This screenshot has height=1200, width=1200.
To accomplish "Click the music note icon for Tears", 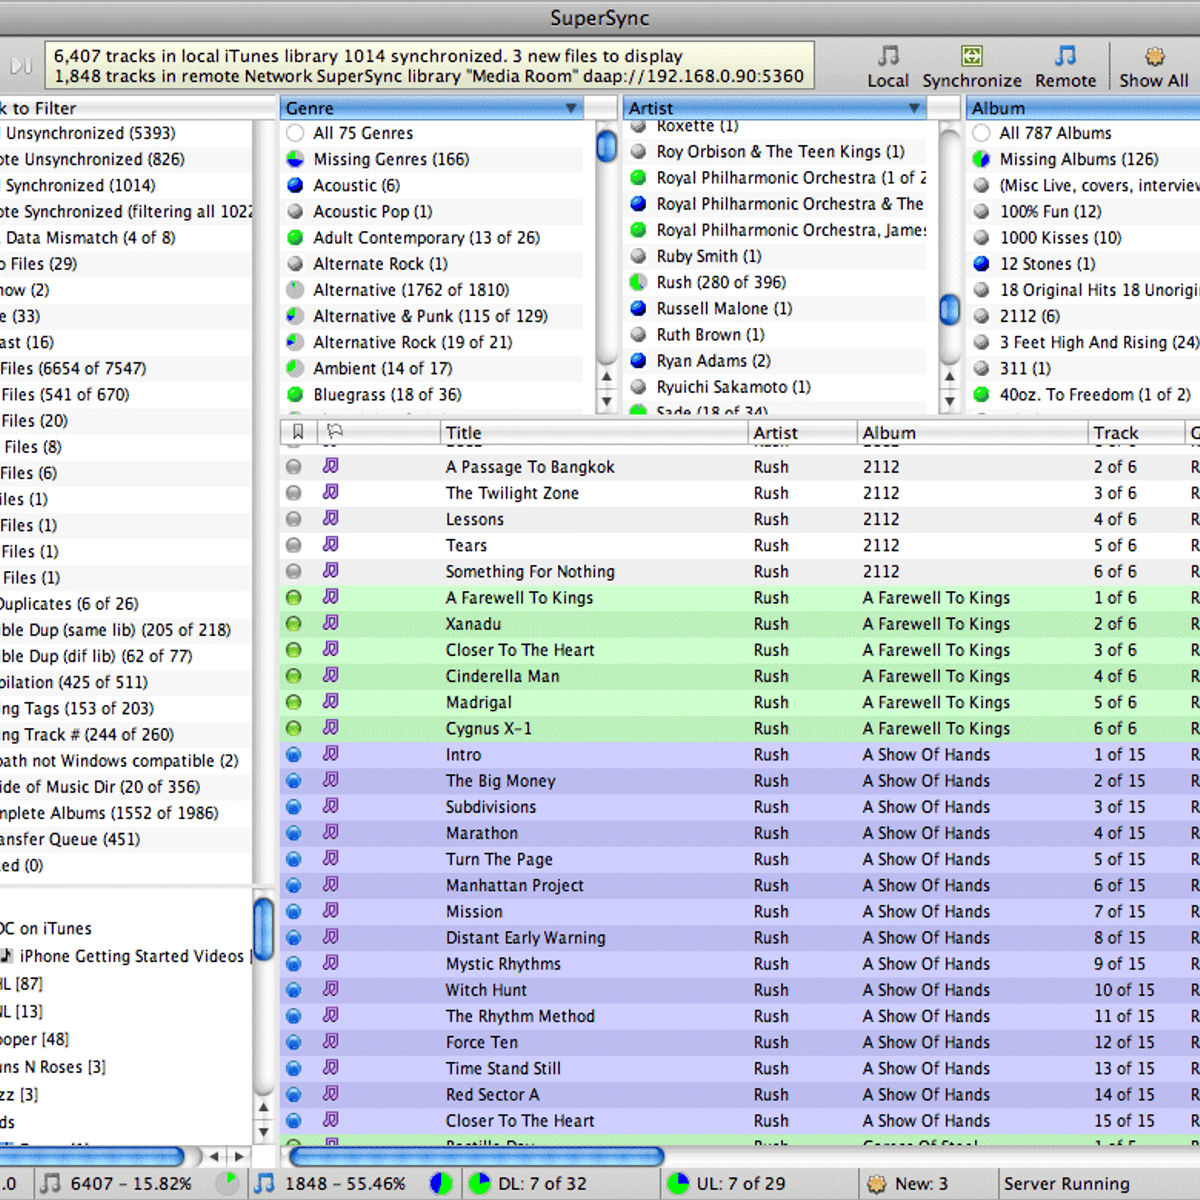I will tap(330, 545).
